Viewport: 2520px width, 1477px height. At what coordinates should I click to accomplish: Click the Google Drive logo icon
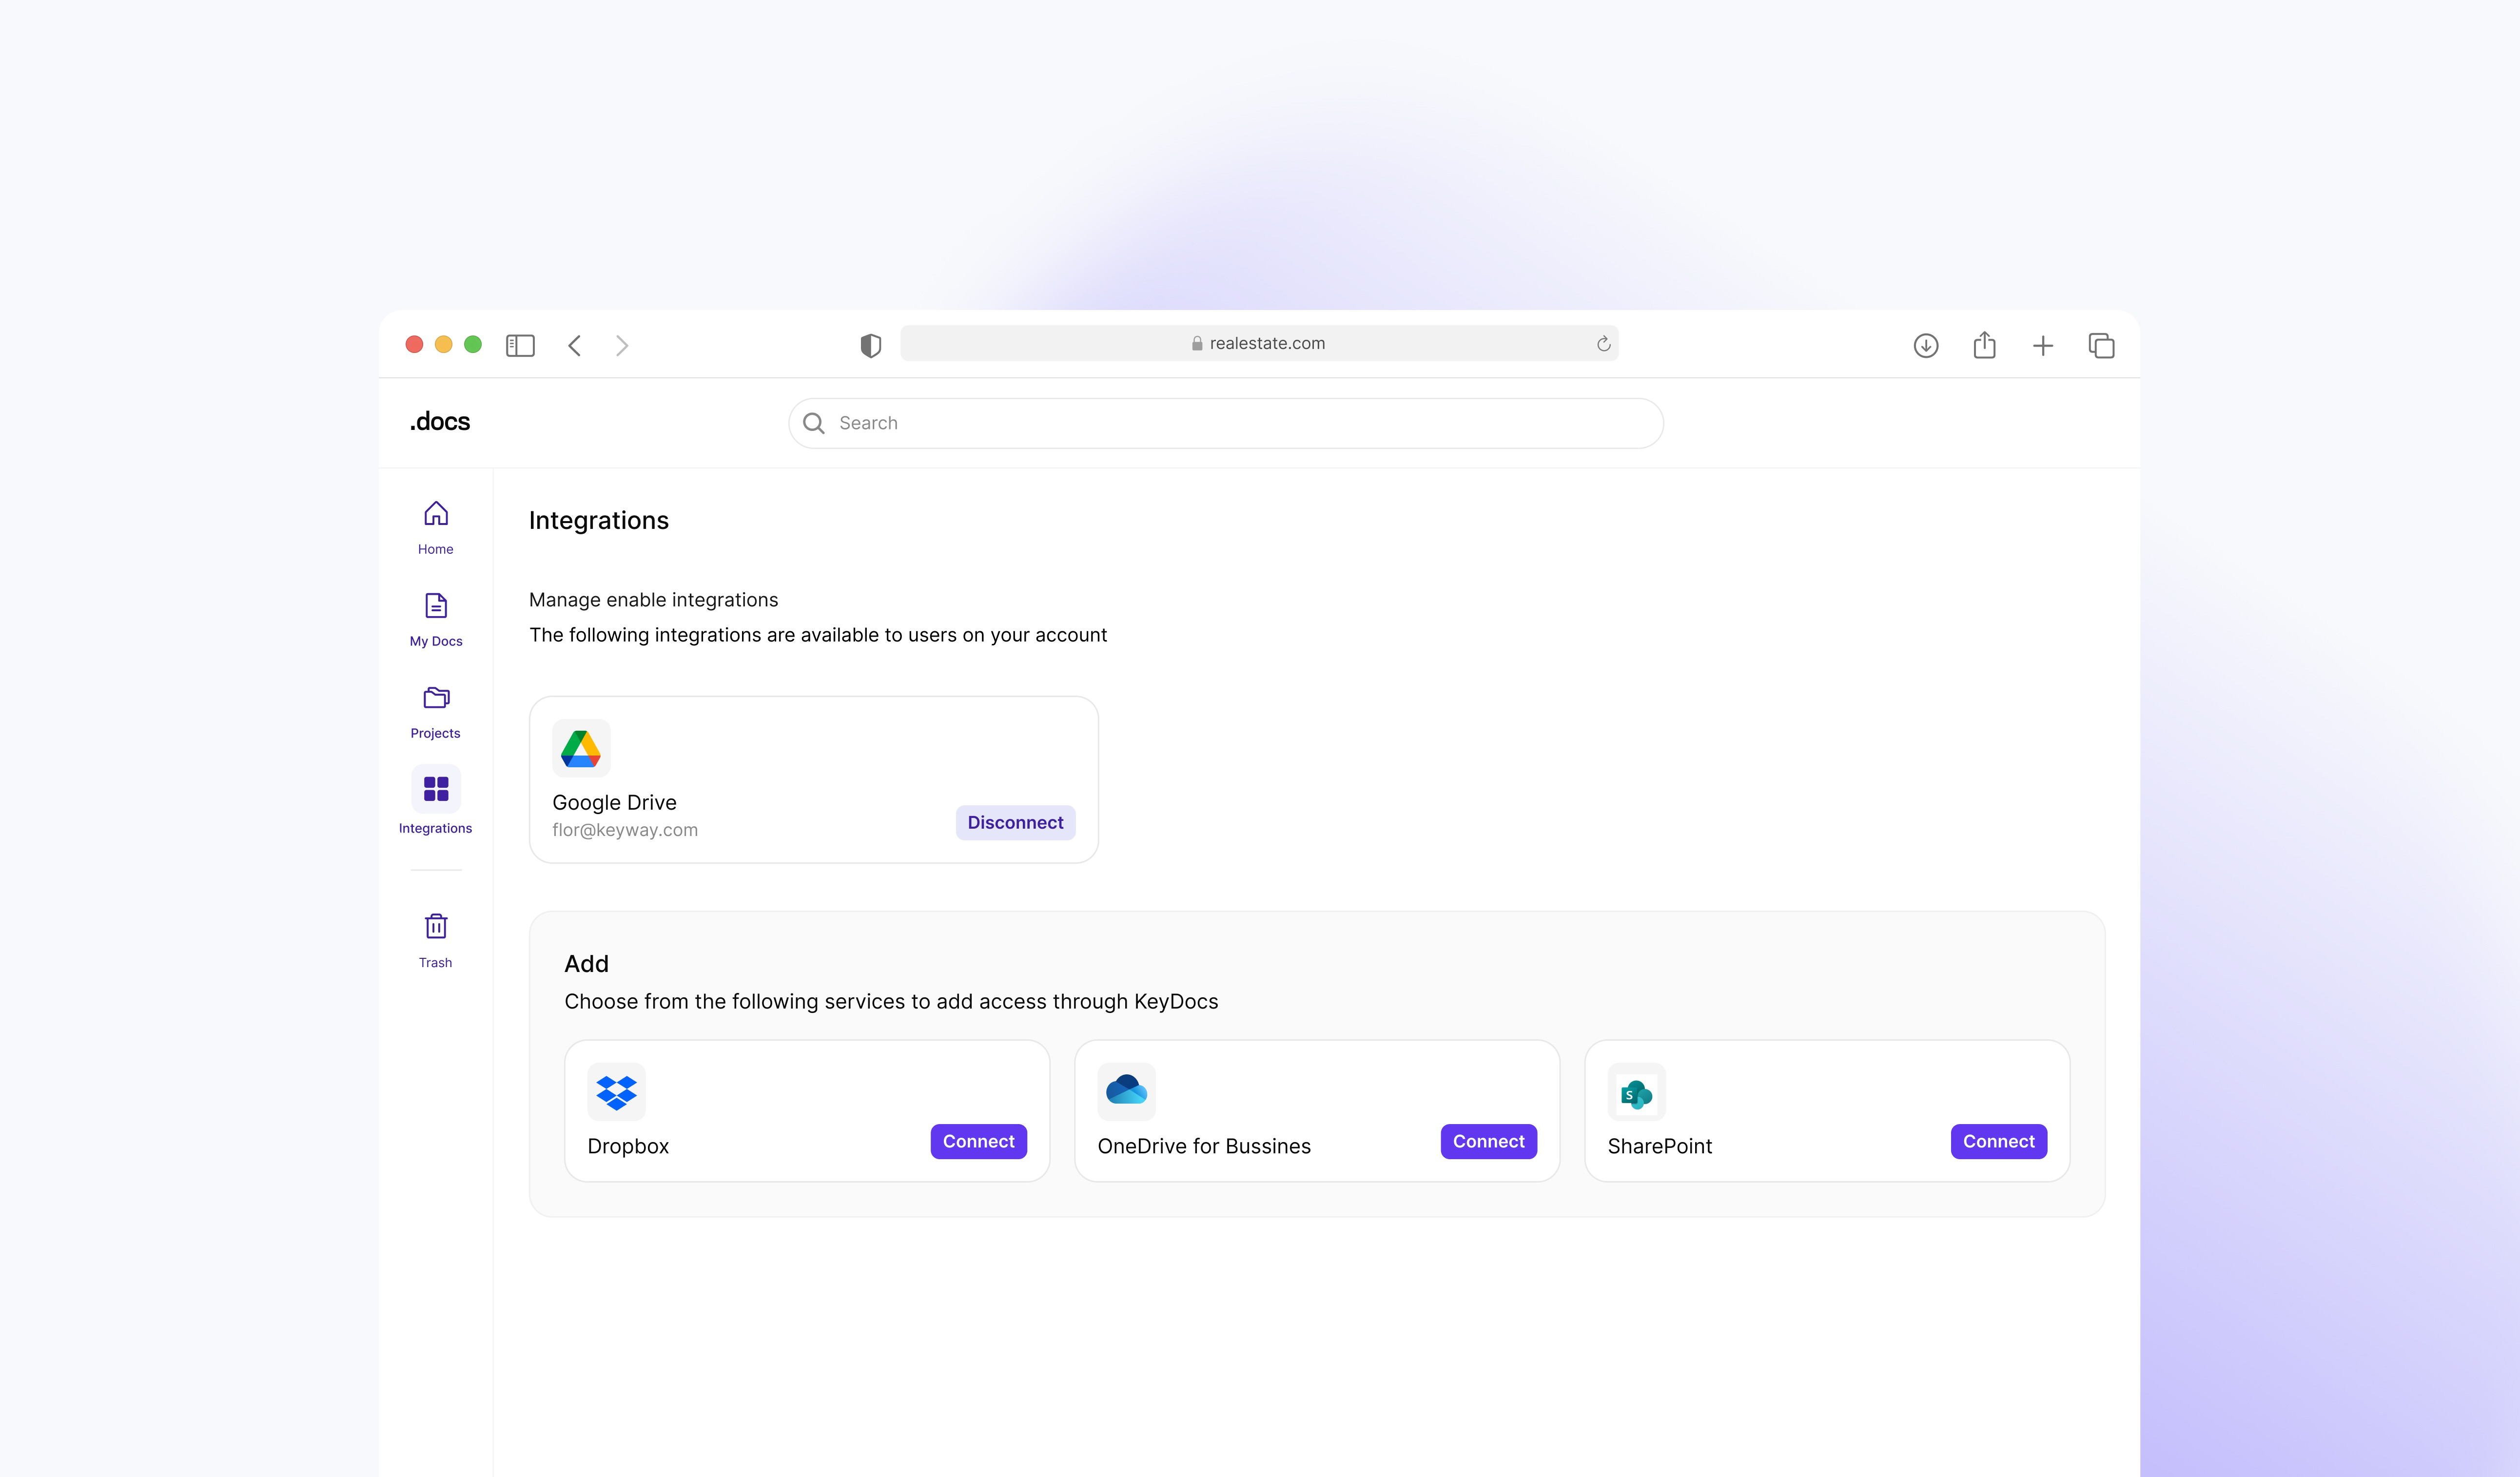581,748
